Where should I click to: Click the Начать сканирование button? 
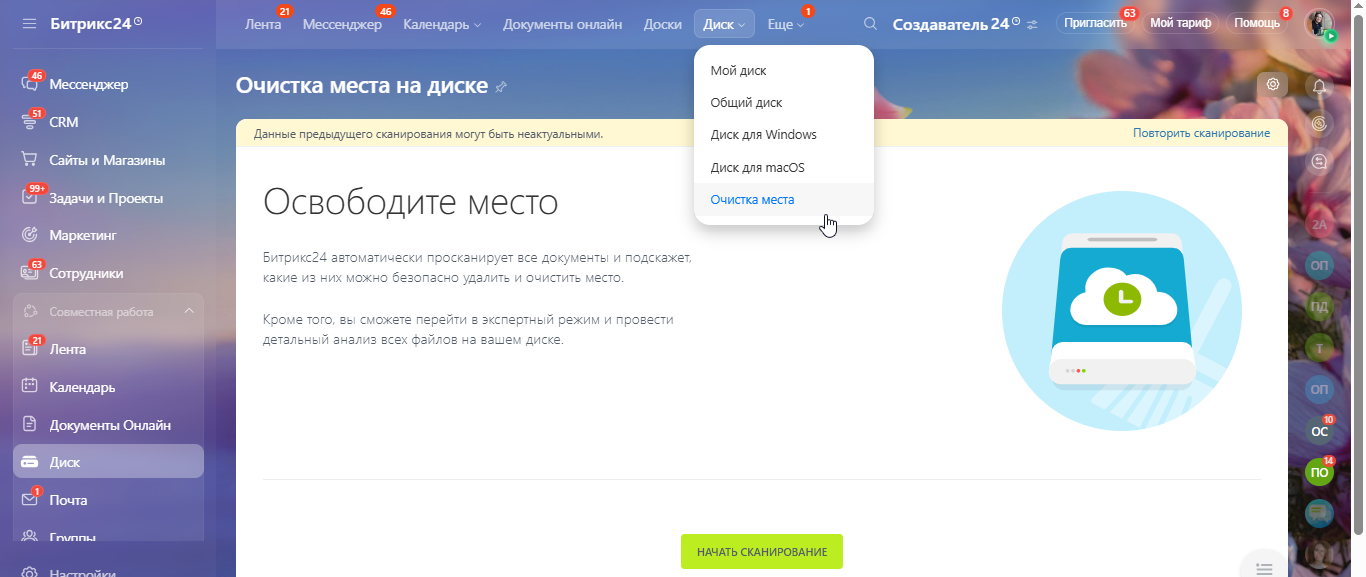[762, 552]
